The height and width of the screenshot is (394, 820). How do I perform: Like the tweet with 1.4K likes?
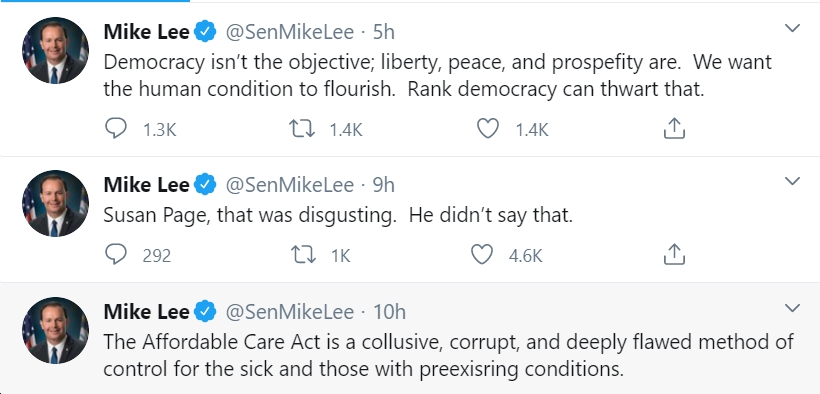click(487, 128)
